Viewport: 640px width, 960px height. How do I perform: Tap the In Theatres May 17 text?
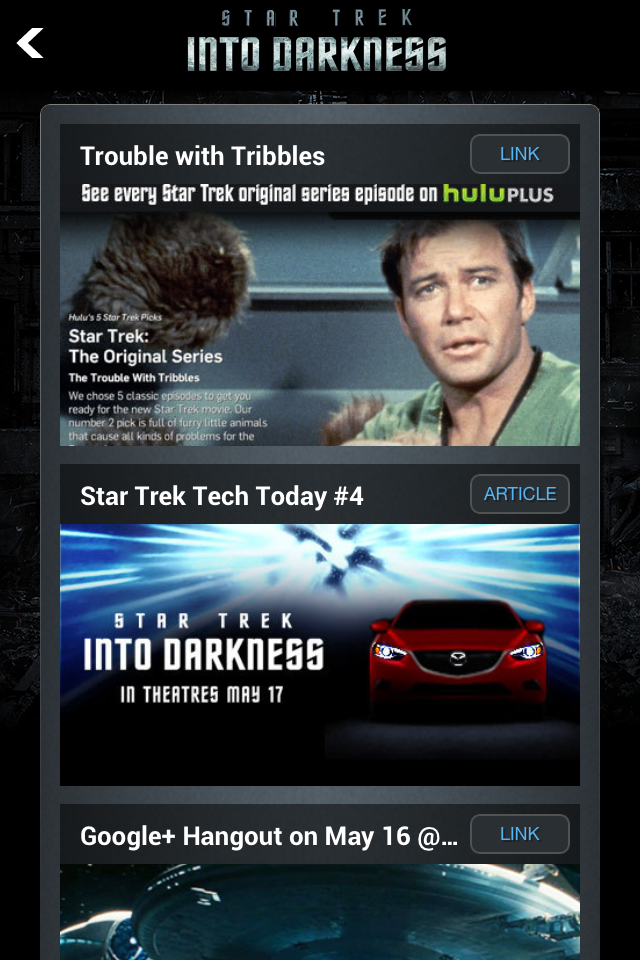pyautogui.click(x=201, y=694)
